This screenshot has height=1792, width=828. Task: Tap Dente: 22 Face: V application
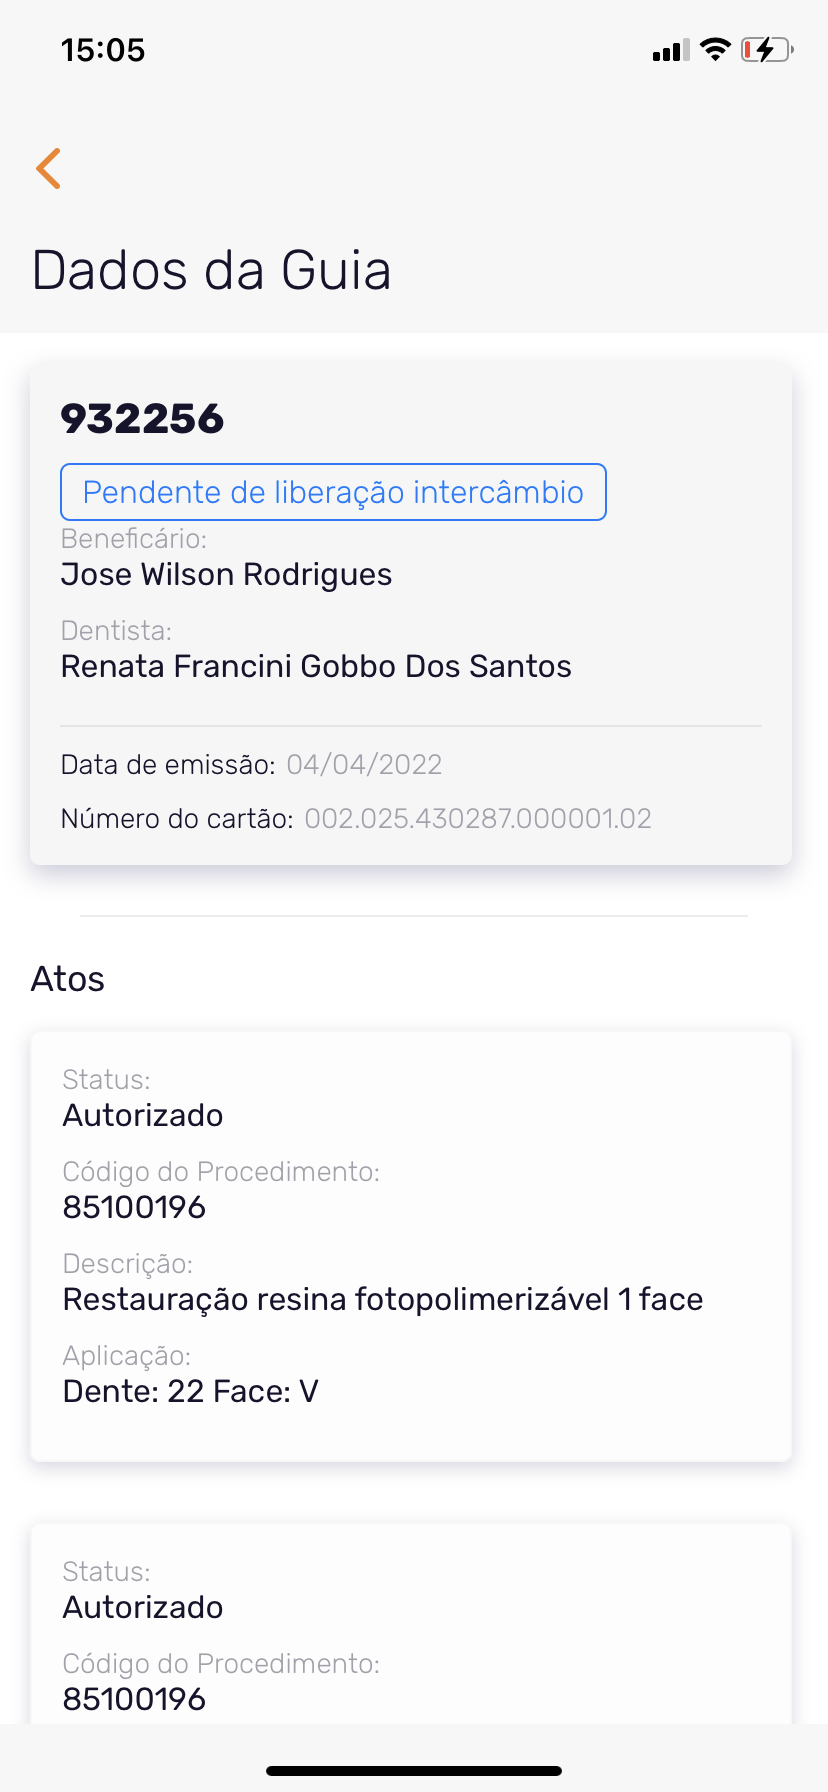pos(190,1392)
